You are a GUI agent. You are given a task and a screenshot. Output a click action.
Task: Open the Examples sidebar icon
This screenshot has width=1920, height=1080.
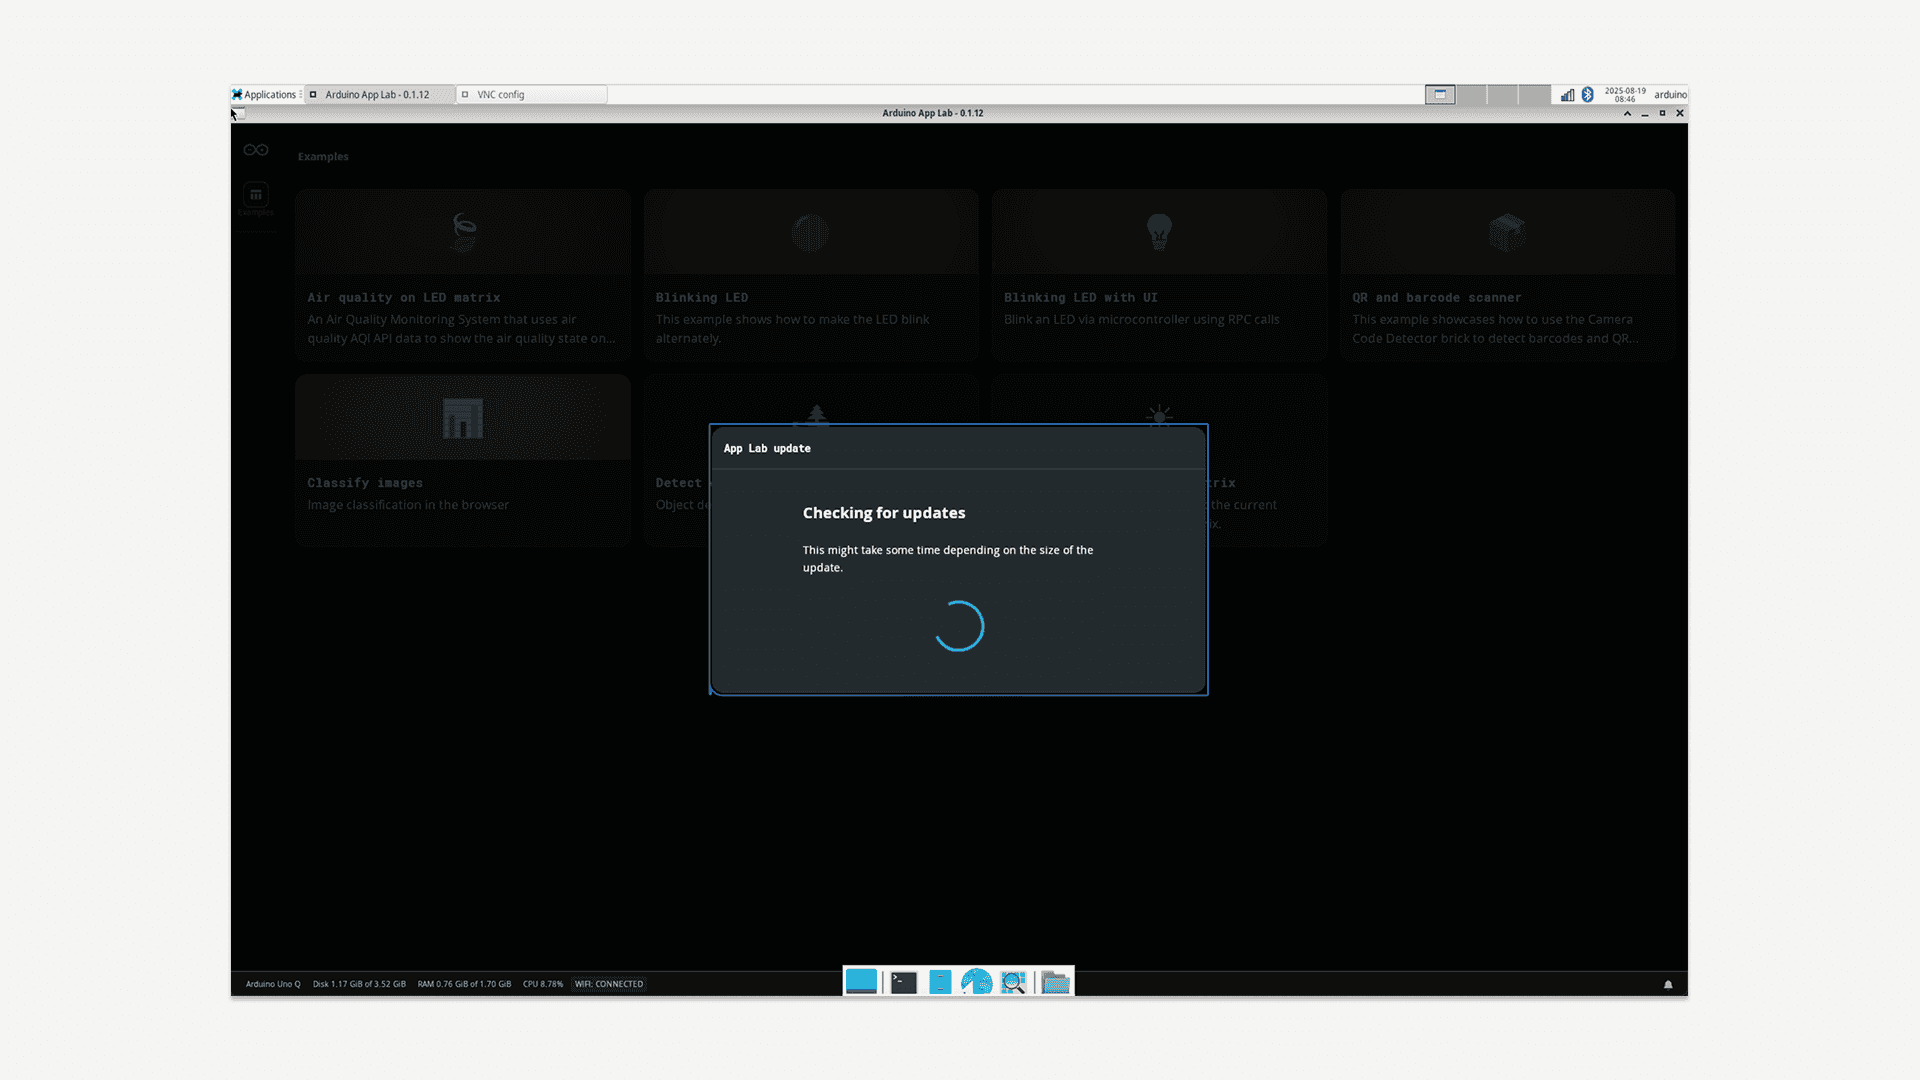point(256,195)
